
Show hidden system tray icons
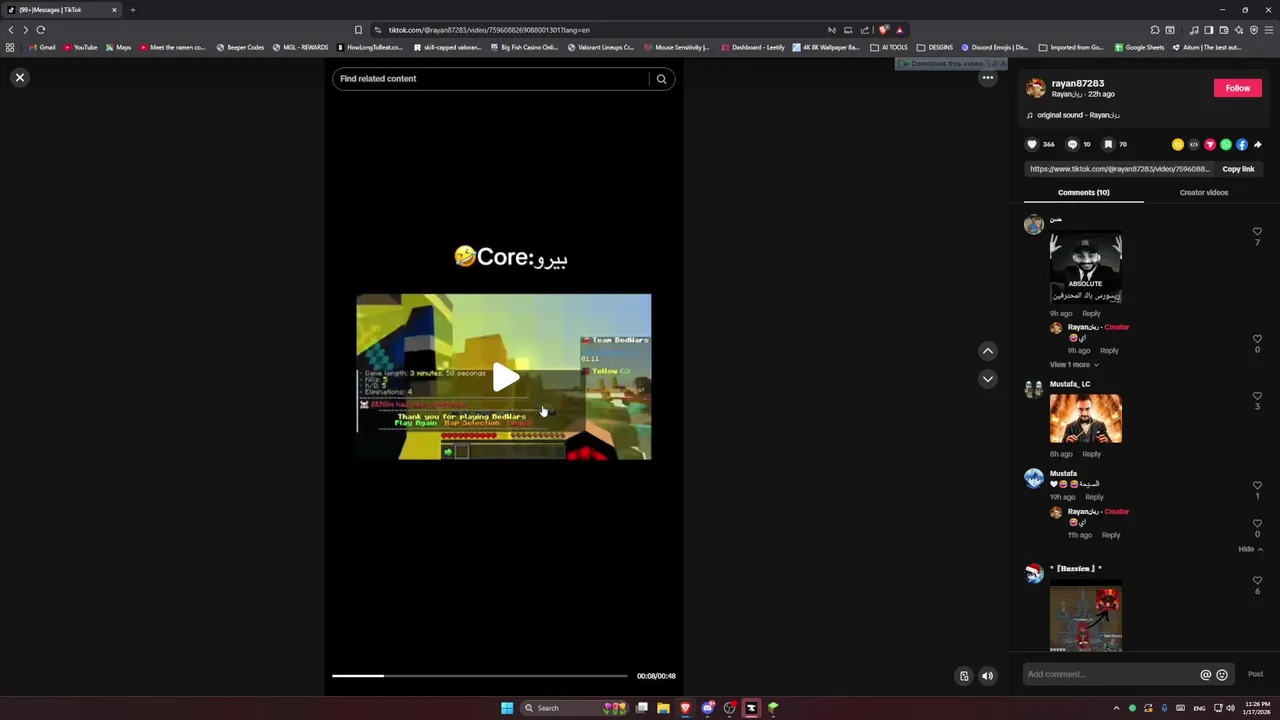pos(1116,708)
